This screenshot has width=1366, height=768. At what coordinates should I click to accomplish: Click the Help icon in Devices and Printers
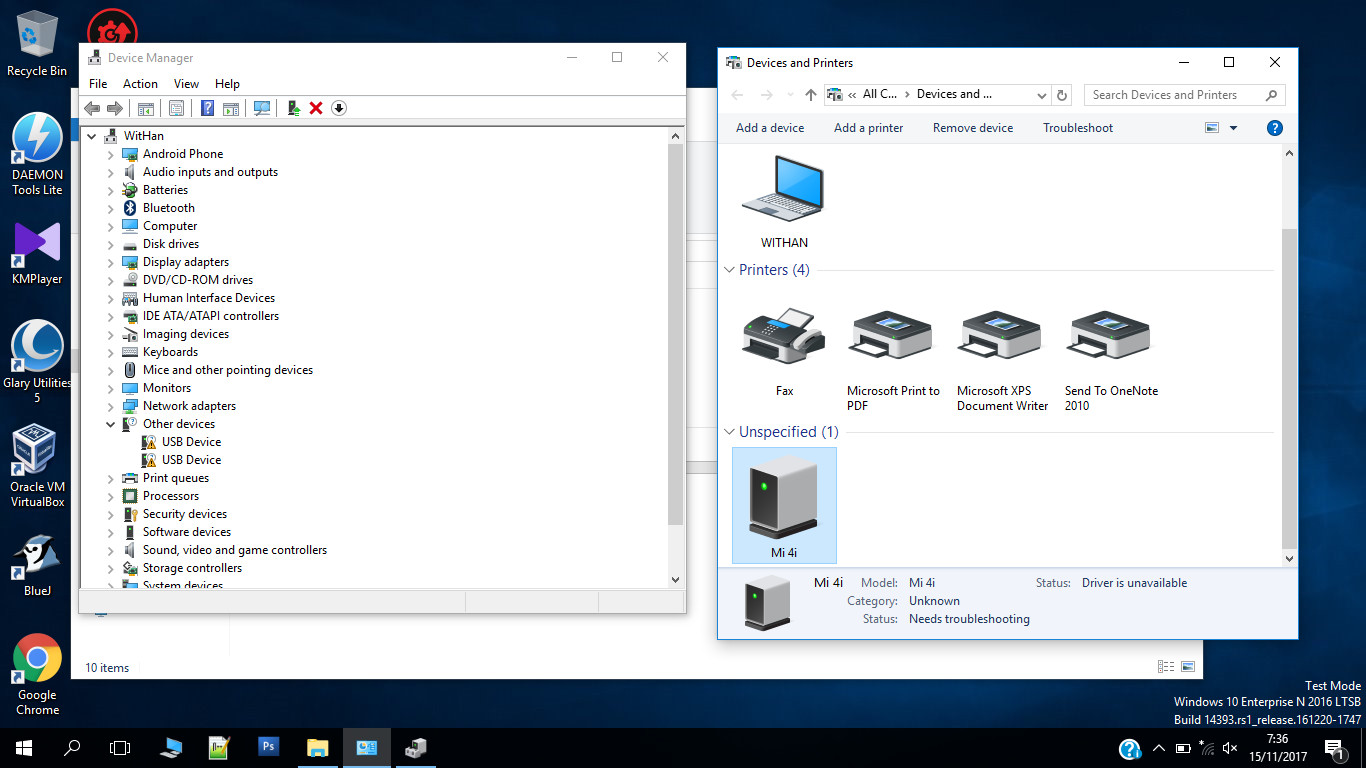(x=1275, y=128)
